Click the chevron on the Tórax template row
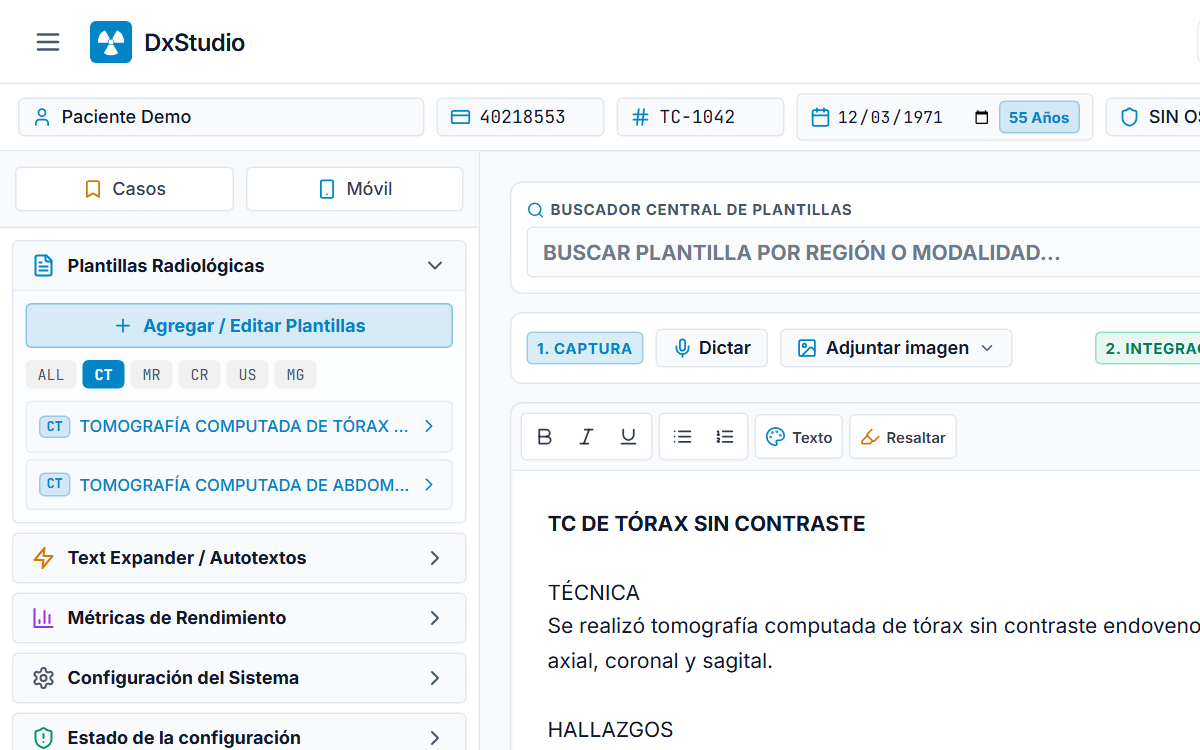The height and width of the screenshot is (750, 1200). coord(429,426)
